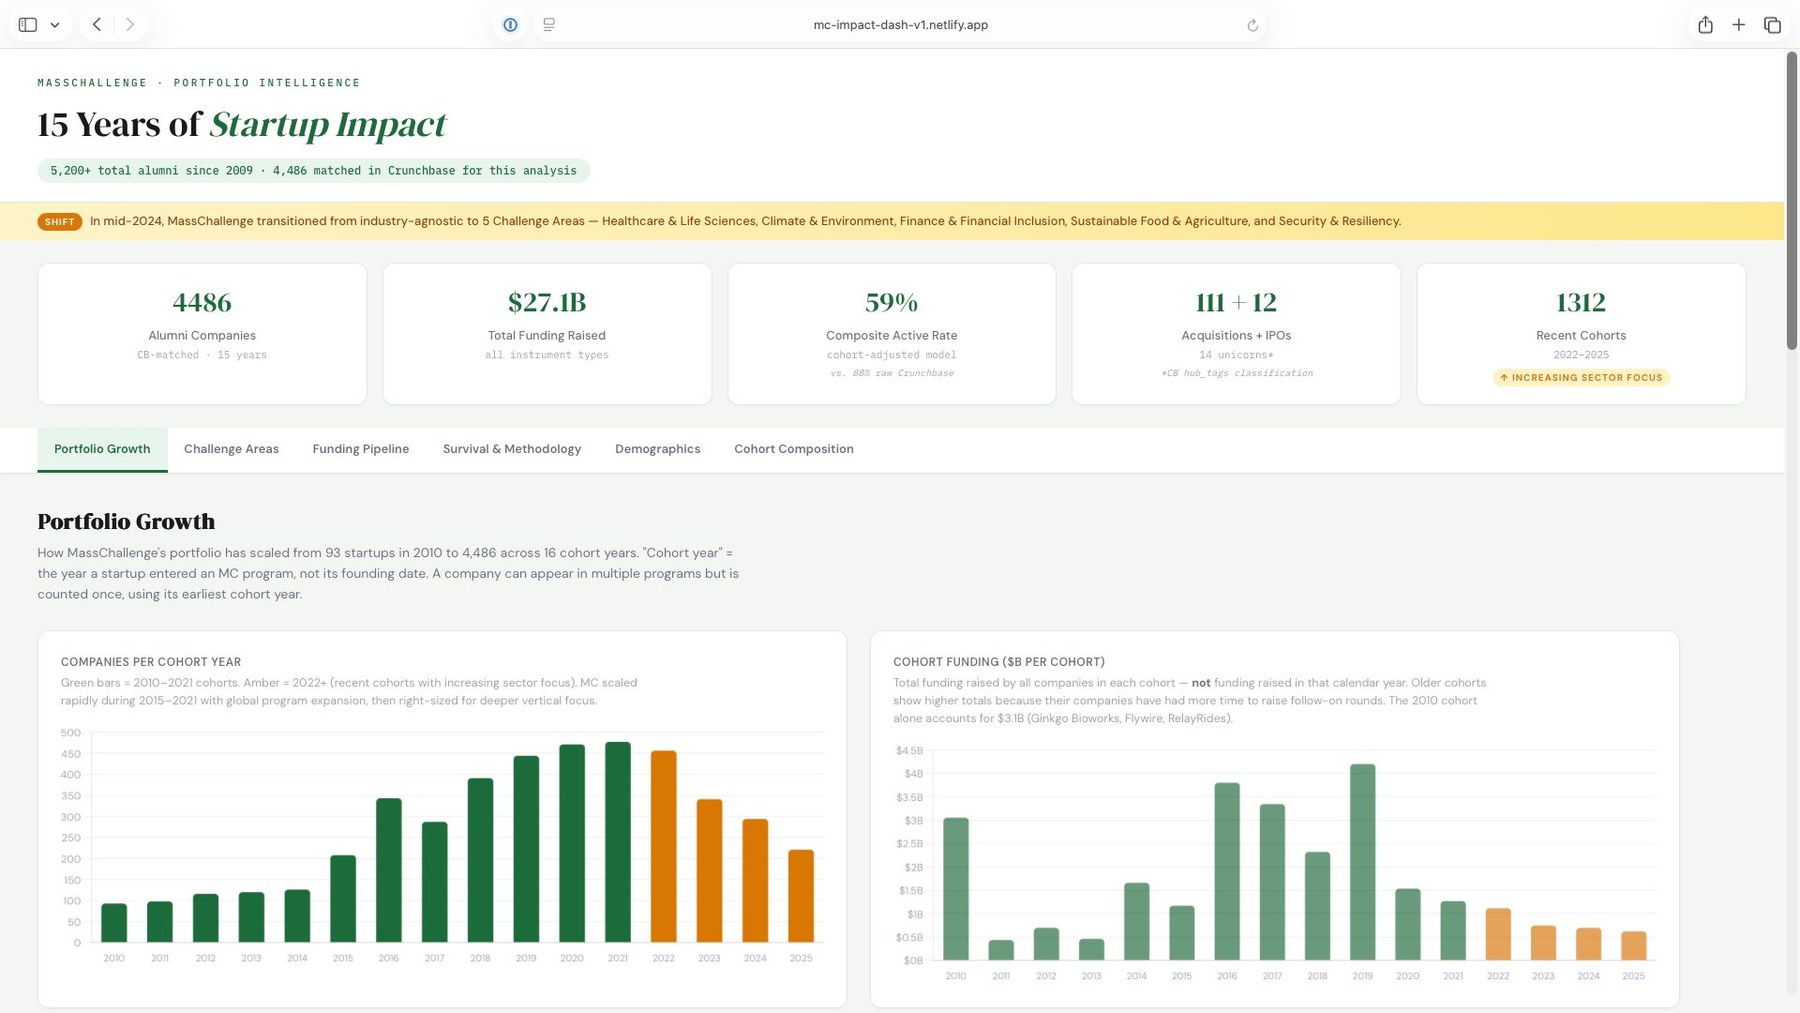Image resolution: width=1800 pixels, height=1013 pixels.
Task: Click the 111 + 12 Acquisitions card
Action: tap(1236, 334)
